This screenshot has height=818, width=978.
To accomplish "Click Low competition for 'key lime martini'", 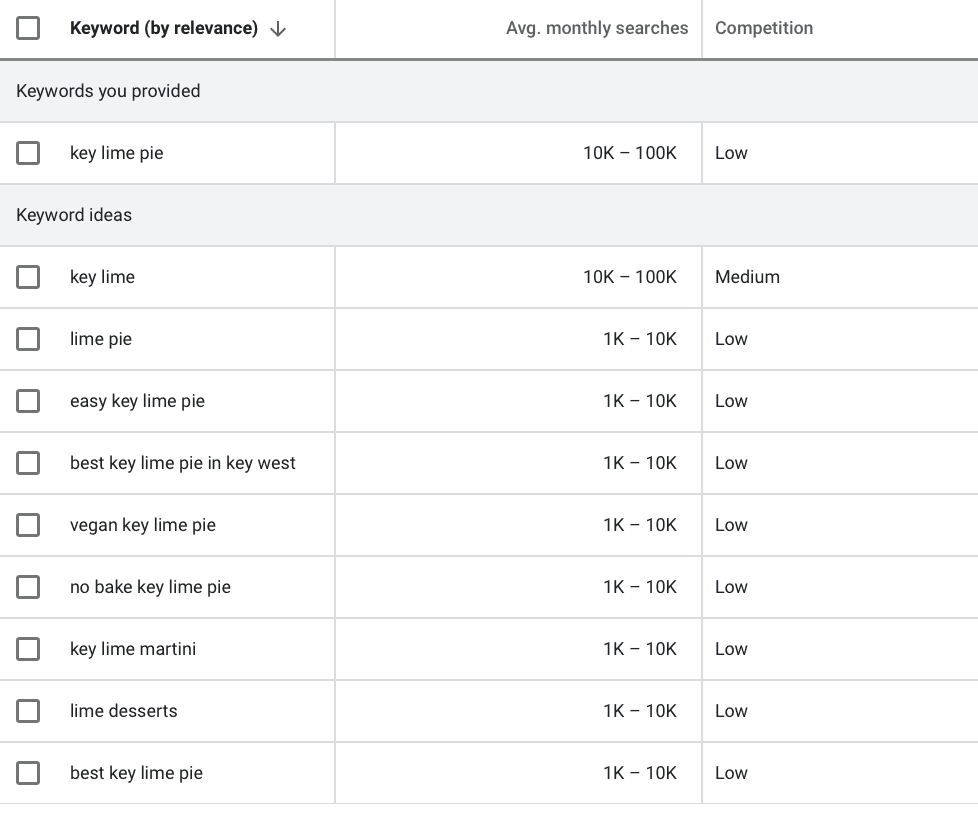I will click(x=731, y=649).
